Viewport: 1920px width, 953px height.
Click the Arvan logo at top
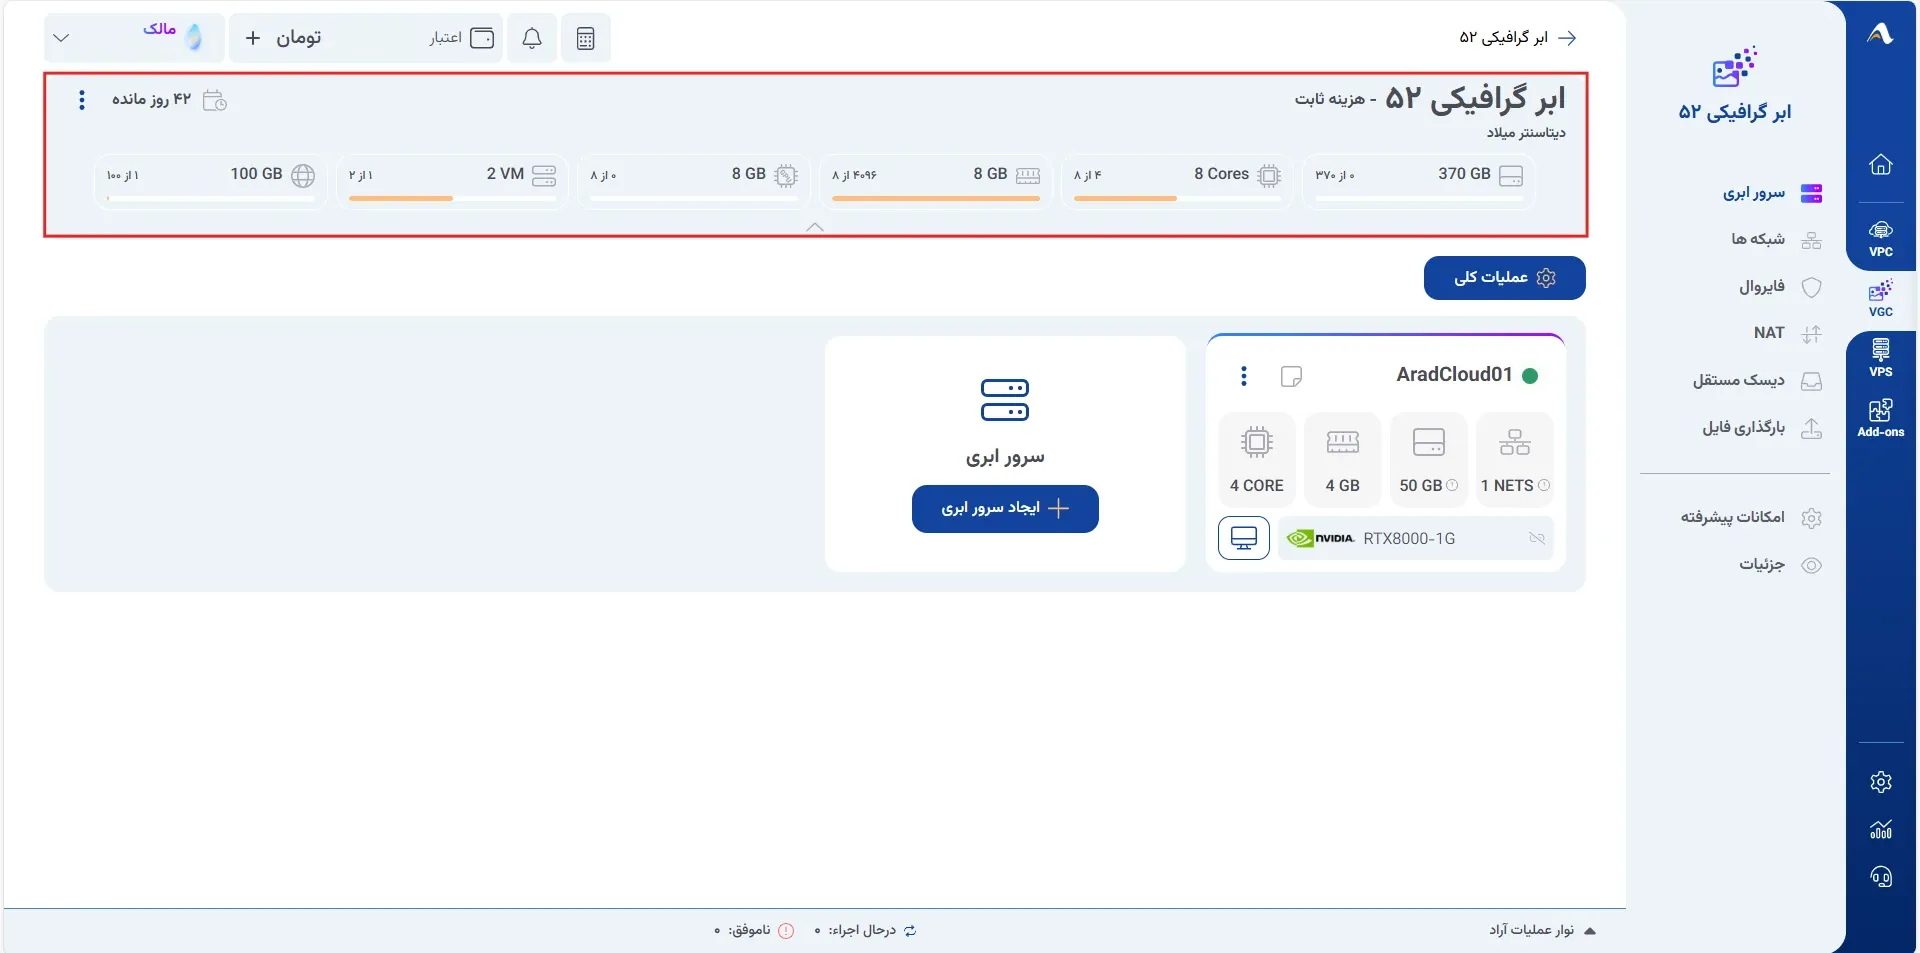1881,34
